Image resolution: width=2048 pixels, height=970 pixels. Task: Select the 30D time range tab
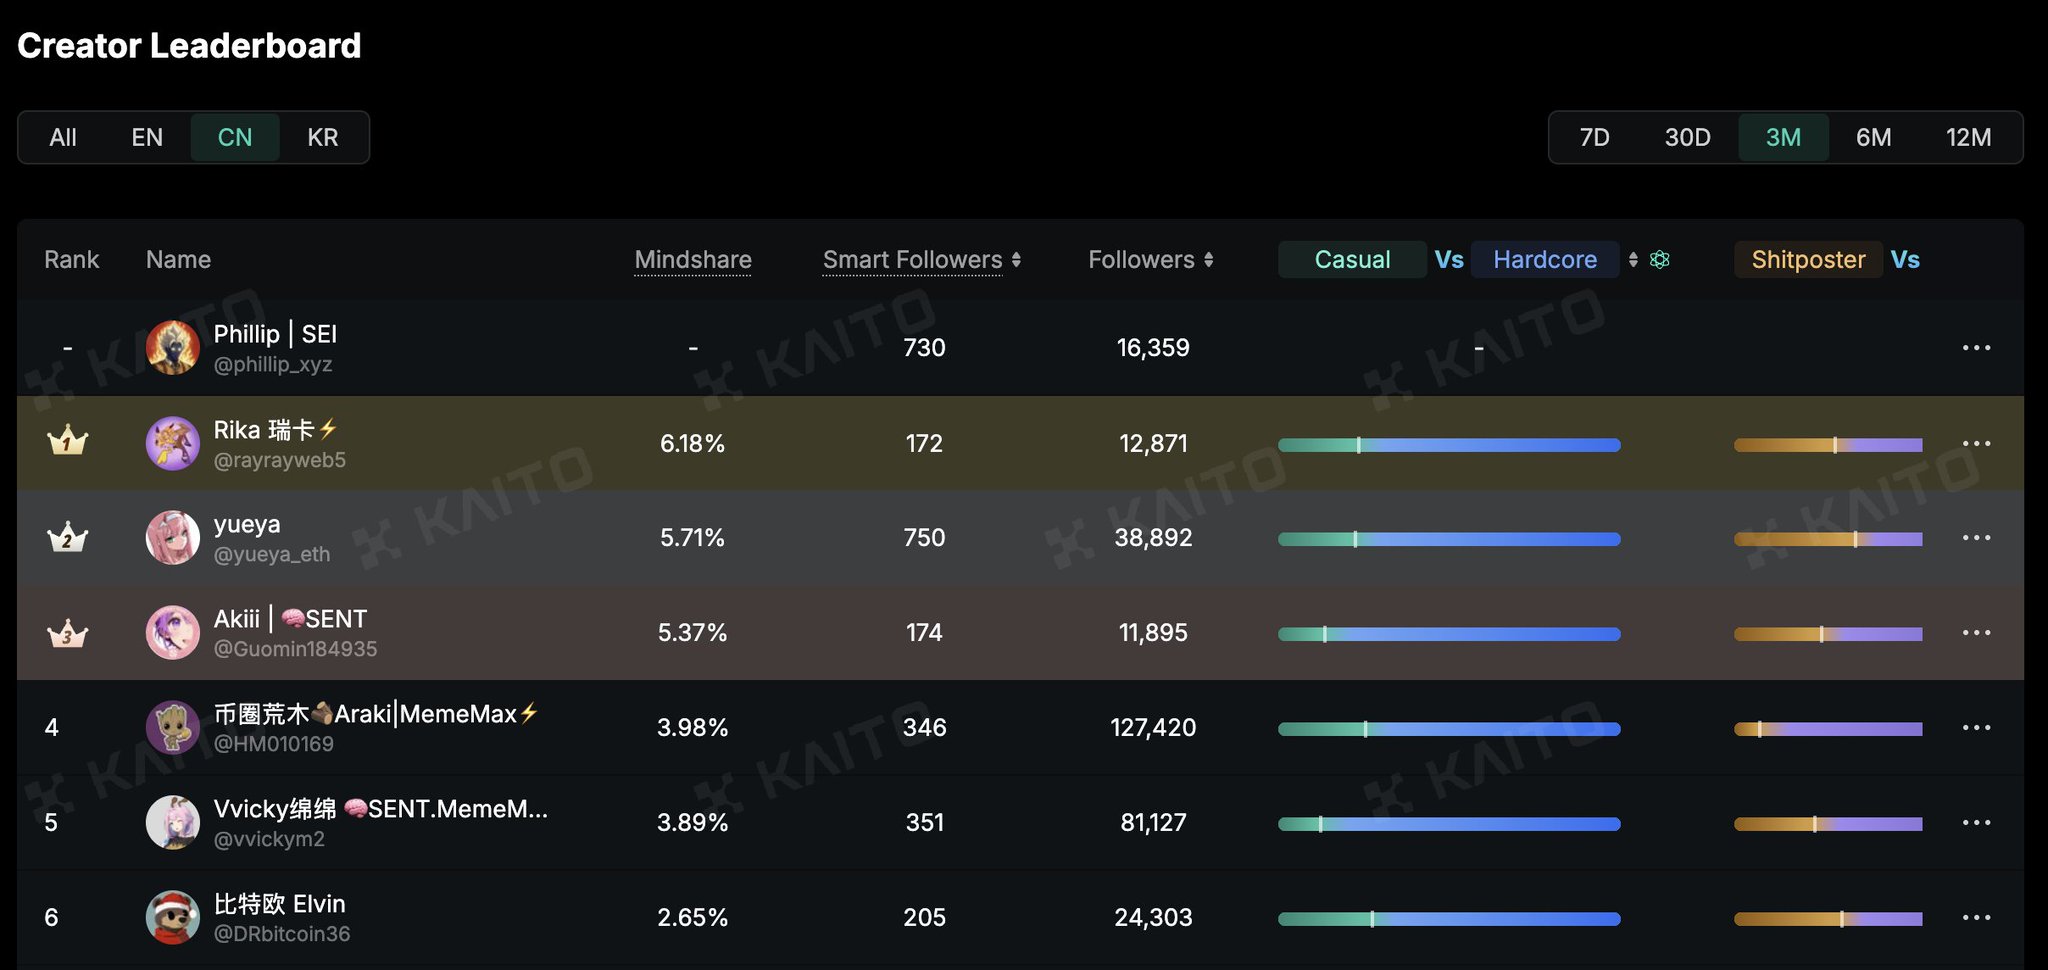[1687, 138]
